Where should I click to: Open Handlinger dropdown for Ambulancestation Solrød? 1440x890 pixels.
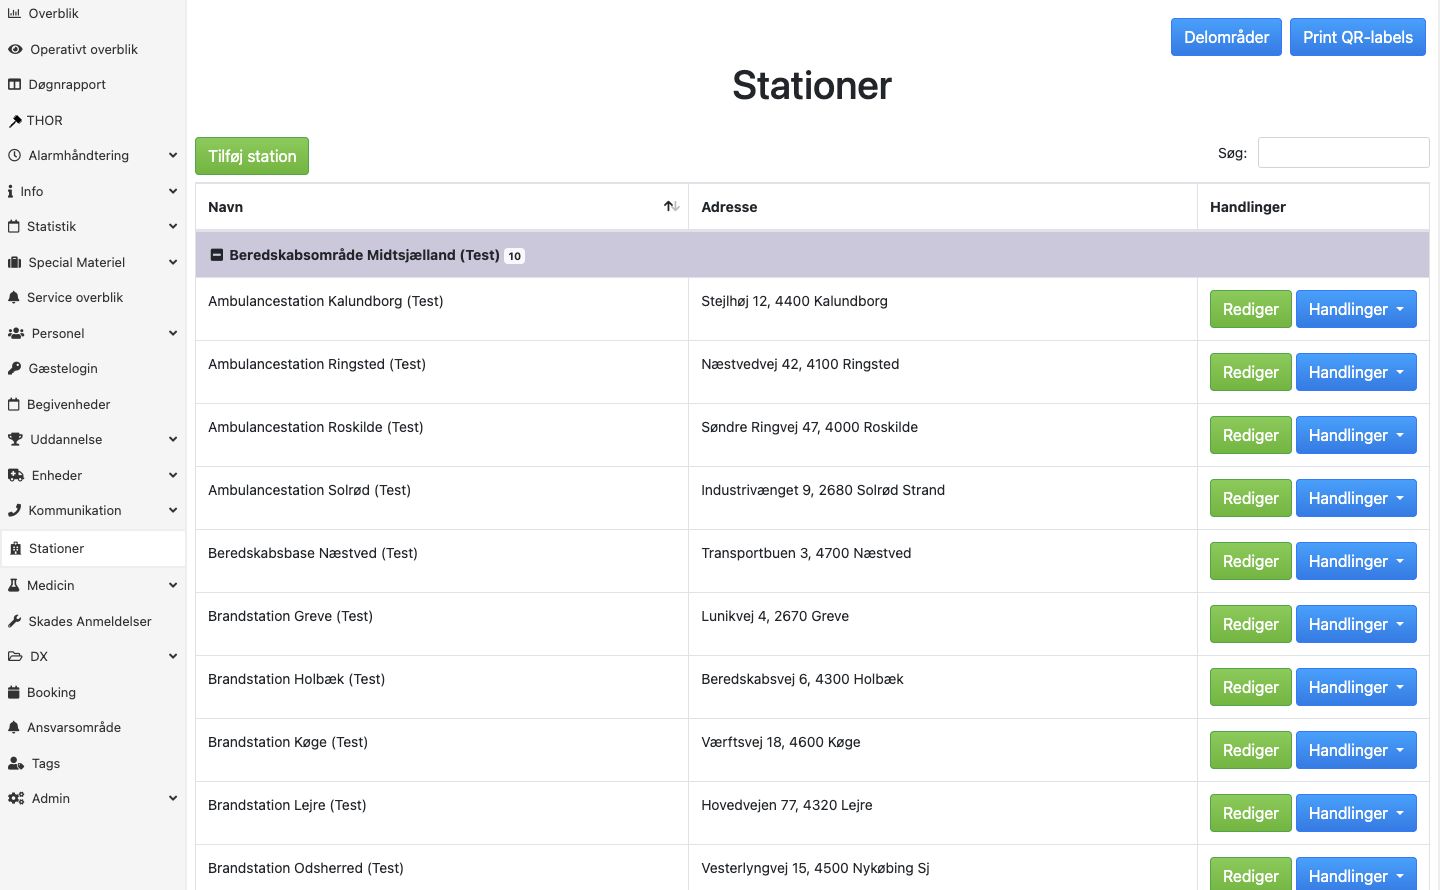coord(1356,499)
